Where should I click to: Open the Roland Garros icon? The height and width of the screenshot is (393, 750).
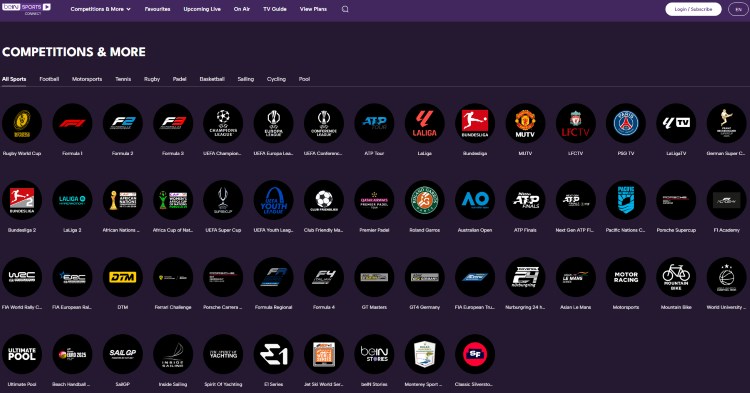tap(425, 200)
